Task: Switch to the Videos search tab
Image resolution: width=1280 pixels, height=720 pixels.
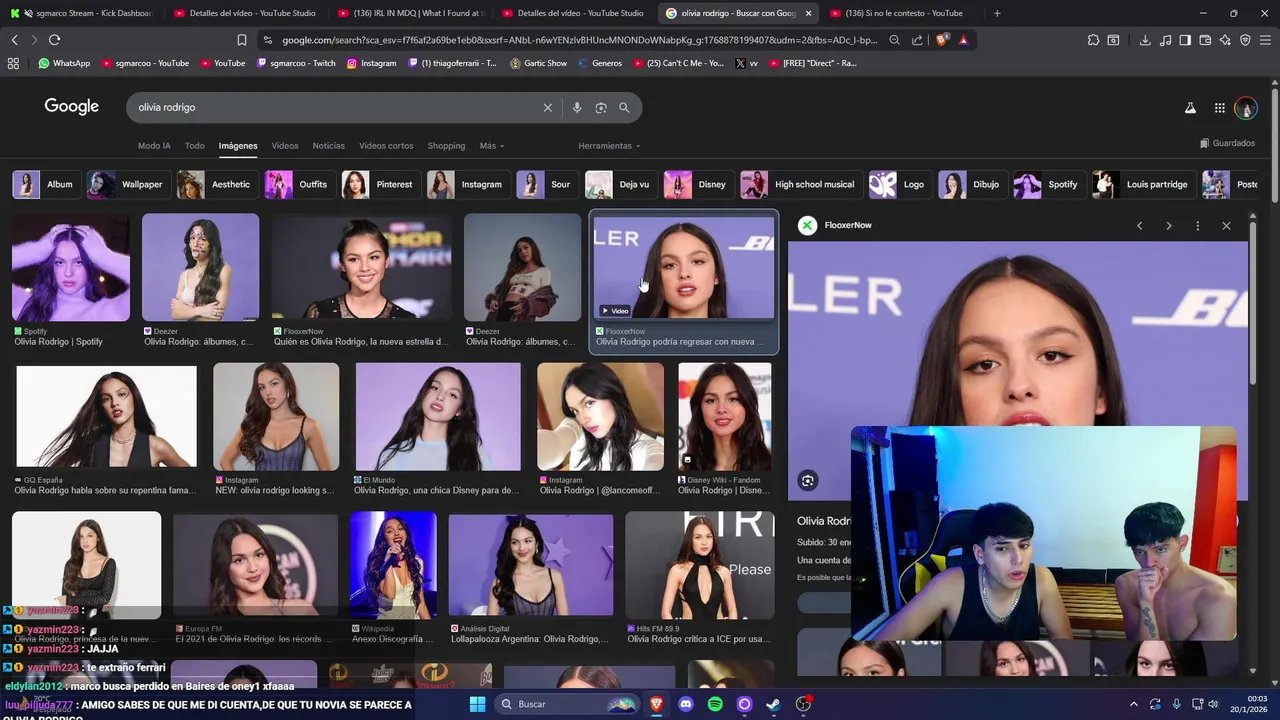Action: pyautogui.click(x=285, y=146)
